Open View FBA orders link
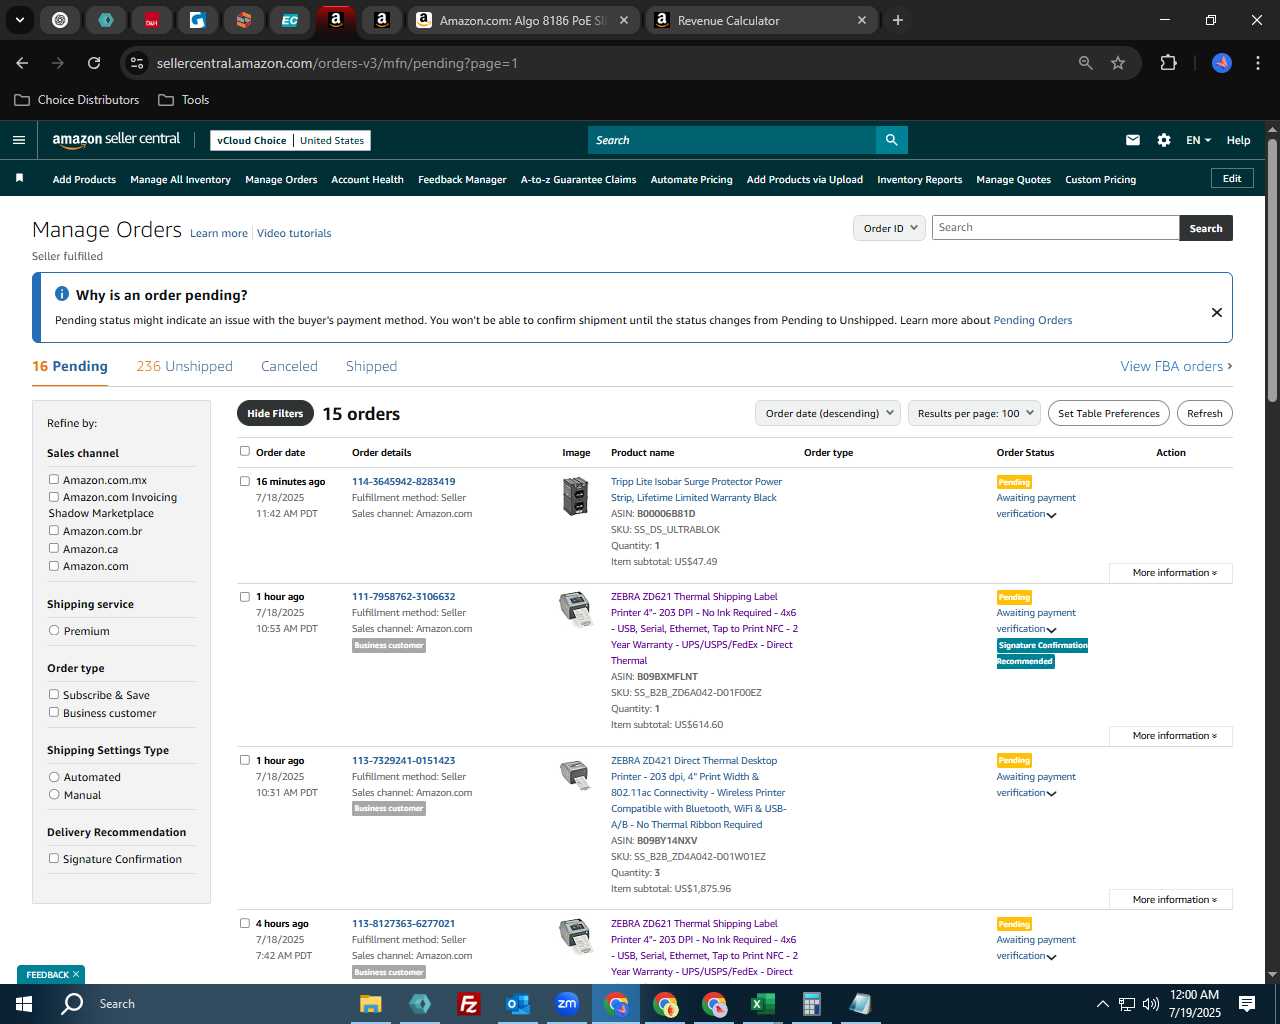 (1176, 366)
